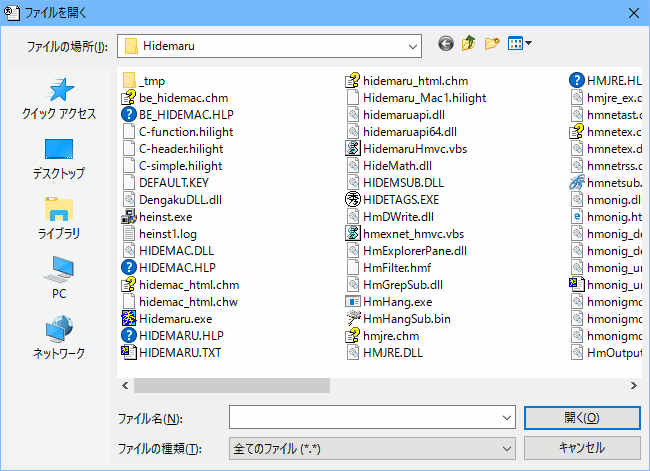650x471 pixels.
Task: Select be_hidemac.chm help file icon
Action: (x=129, y=97)
